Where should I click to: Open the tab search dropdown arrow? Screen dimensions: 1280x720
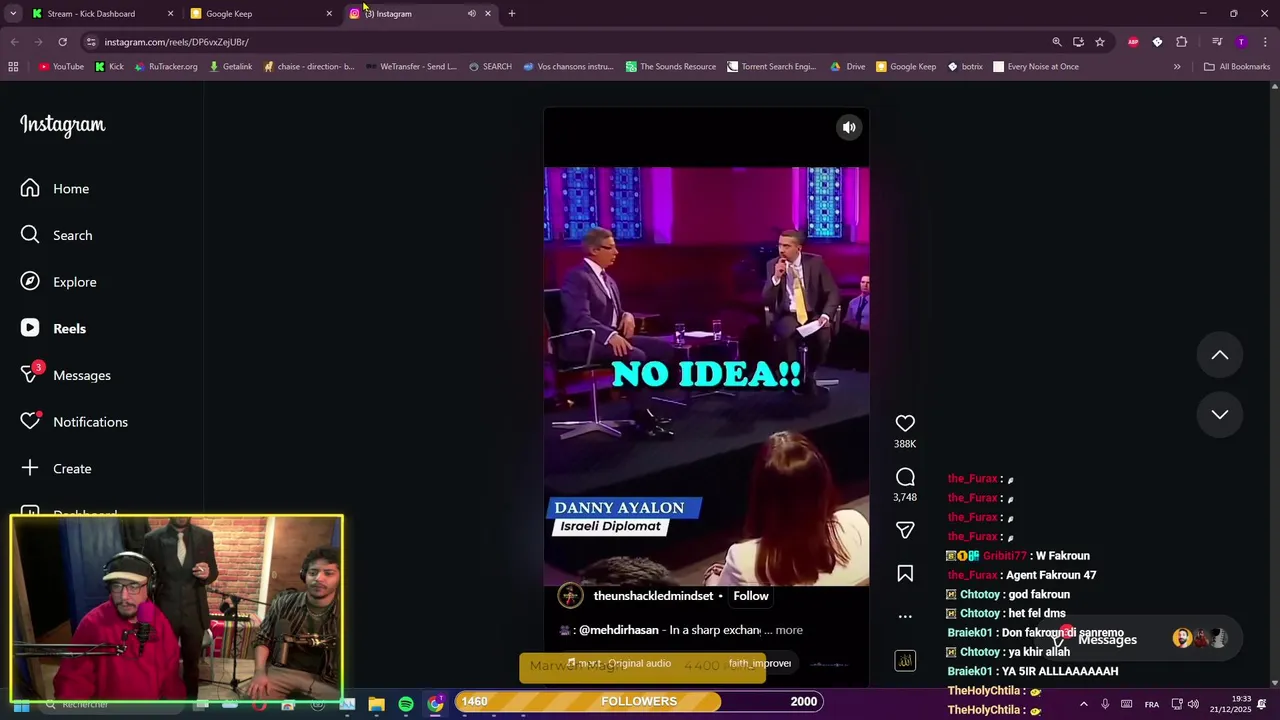(13, 13)
